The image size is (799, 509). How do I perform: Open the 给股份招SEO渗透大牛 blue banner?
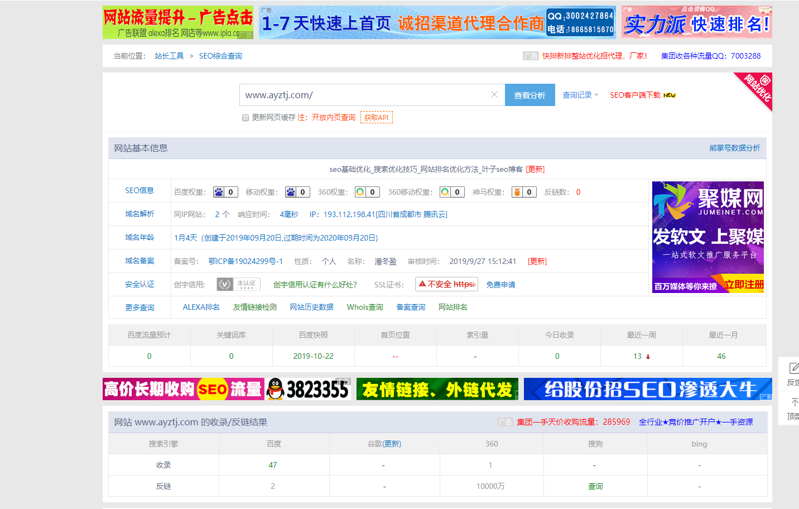pyautogui.click(x=648, y=389)
